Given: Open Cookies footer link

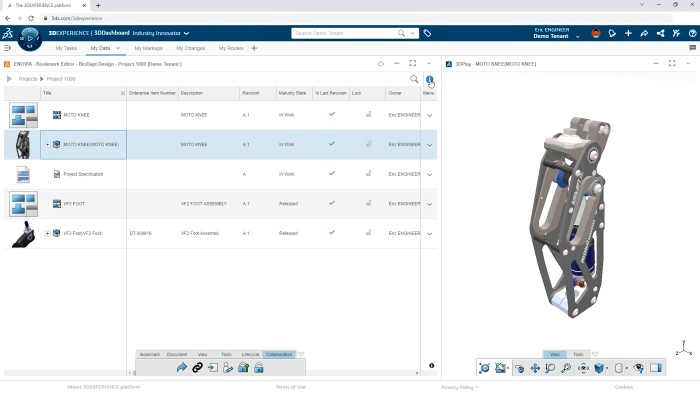Looking at the screenshot, I should (624, 387).
